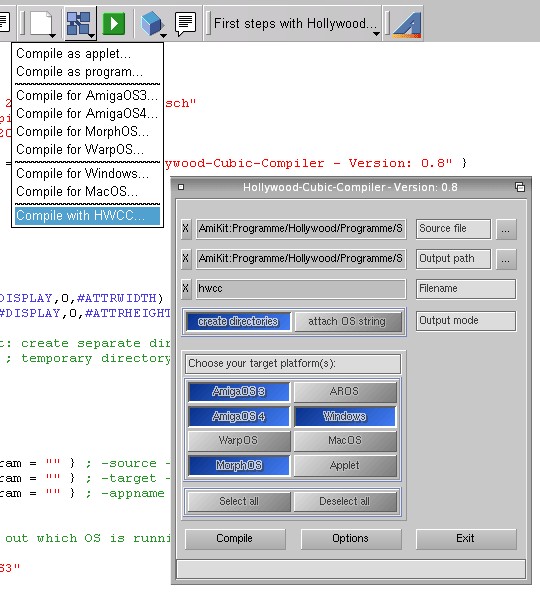This screenshot has height=595, width=540.
Task: Open the Options button
Action: pyautogui.click(x=351, y=538)
